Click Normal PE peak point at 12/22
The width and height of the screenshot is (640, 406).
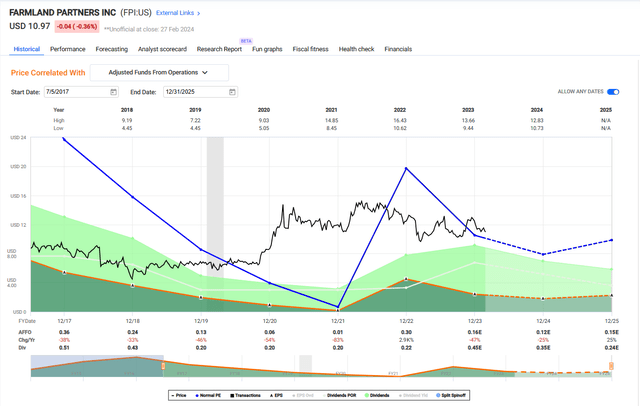406,168
